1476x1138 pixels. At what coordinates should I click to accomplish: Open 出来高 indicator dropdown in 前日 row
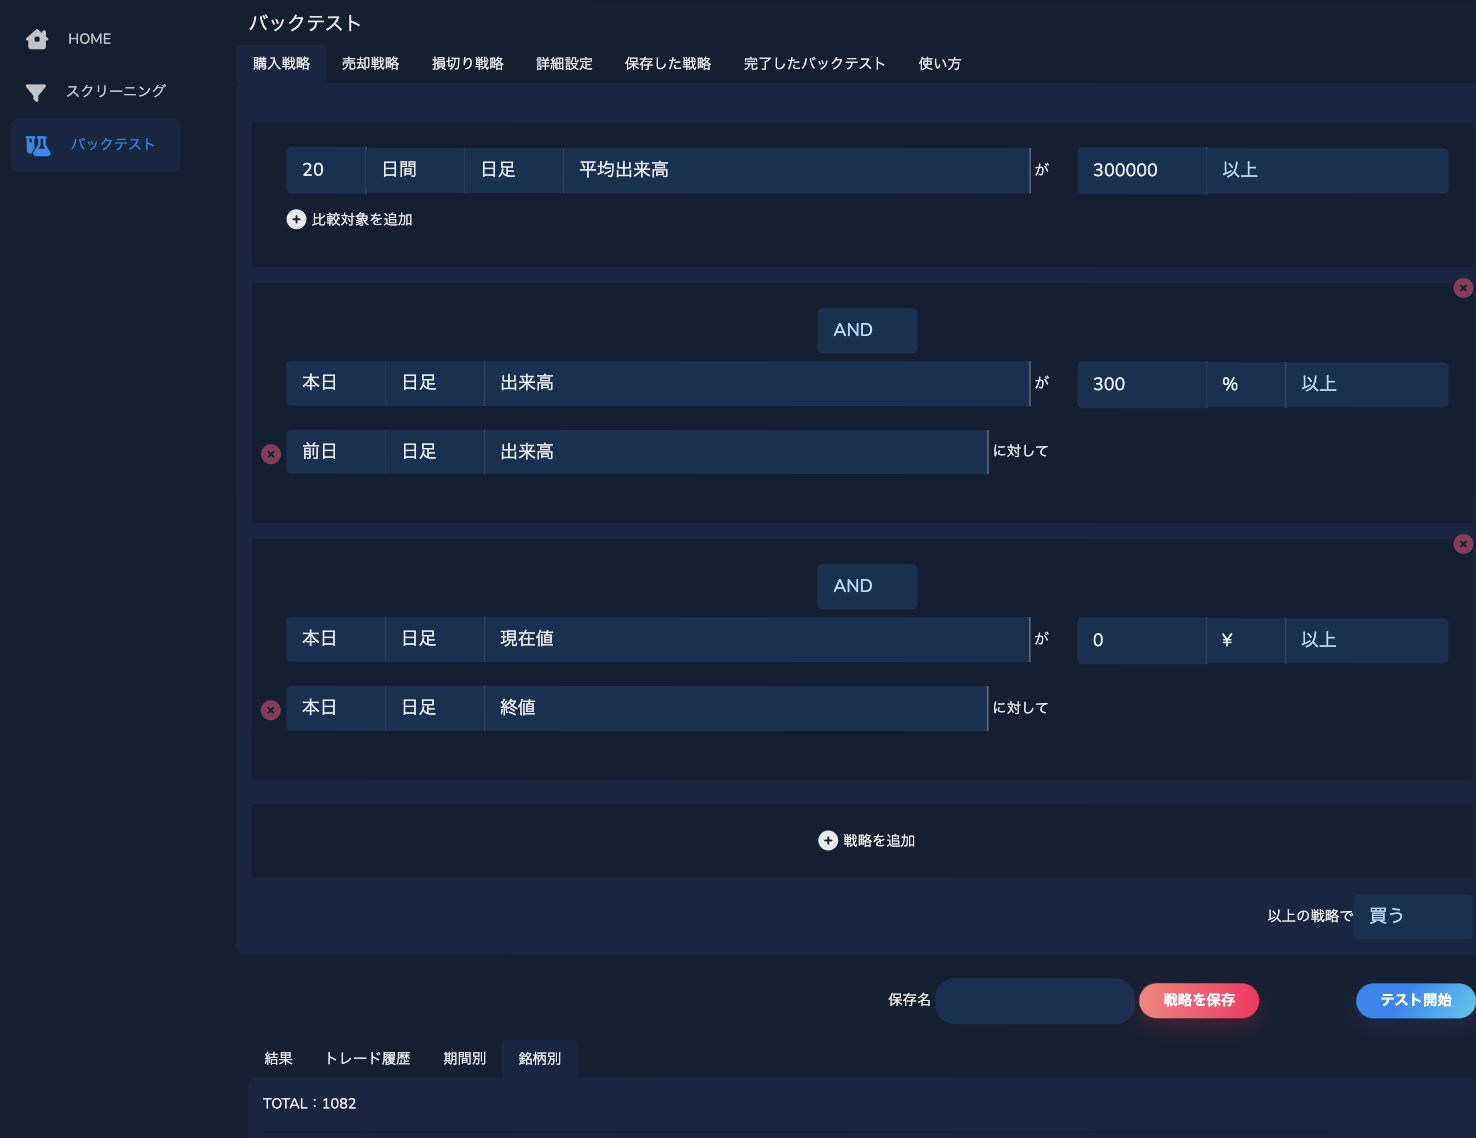[736, 452]
